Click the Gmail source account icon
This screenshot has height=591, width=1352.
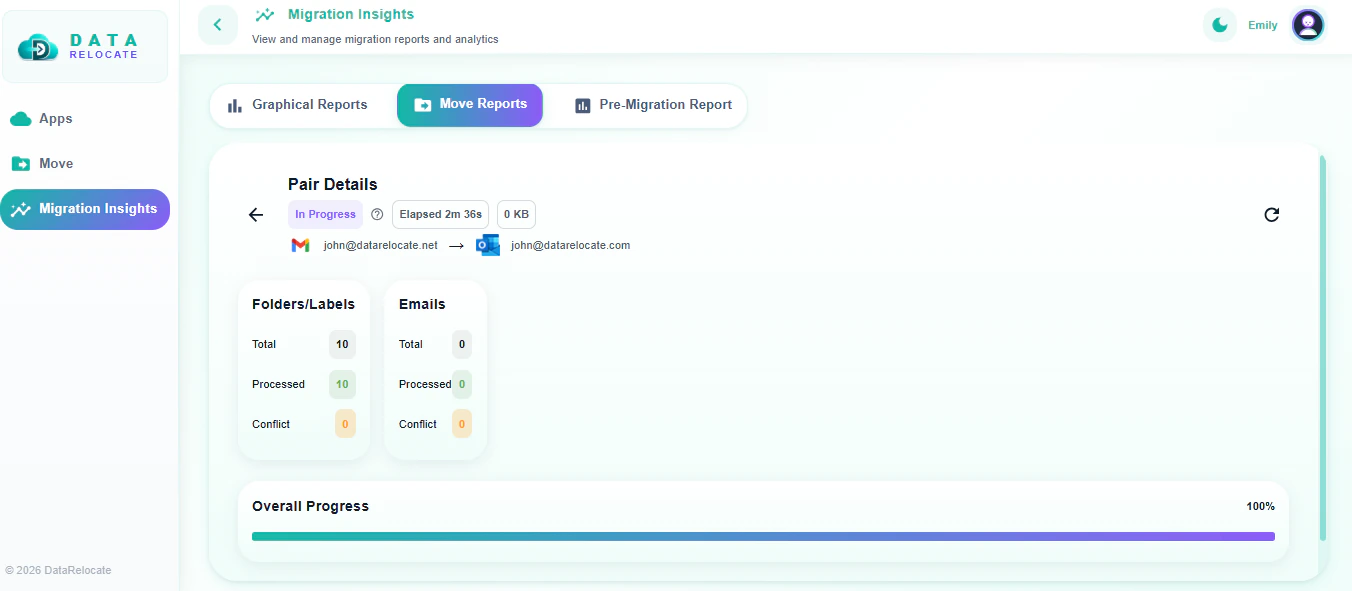tap(301, 246)
